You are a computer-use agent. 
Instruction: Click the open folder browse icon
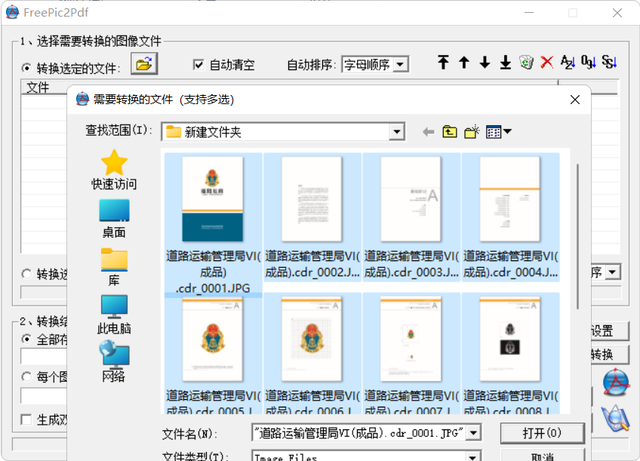tap(145, 65)
